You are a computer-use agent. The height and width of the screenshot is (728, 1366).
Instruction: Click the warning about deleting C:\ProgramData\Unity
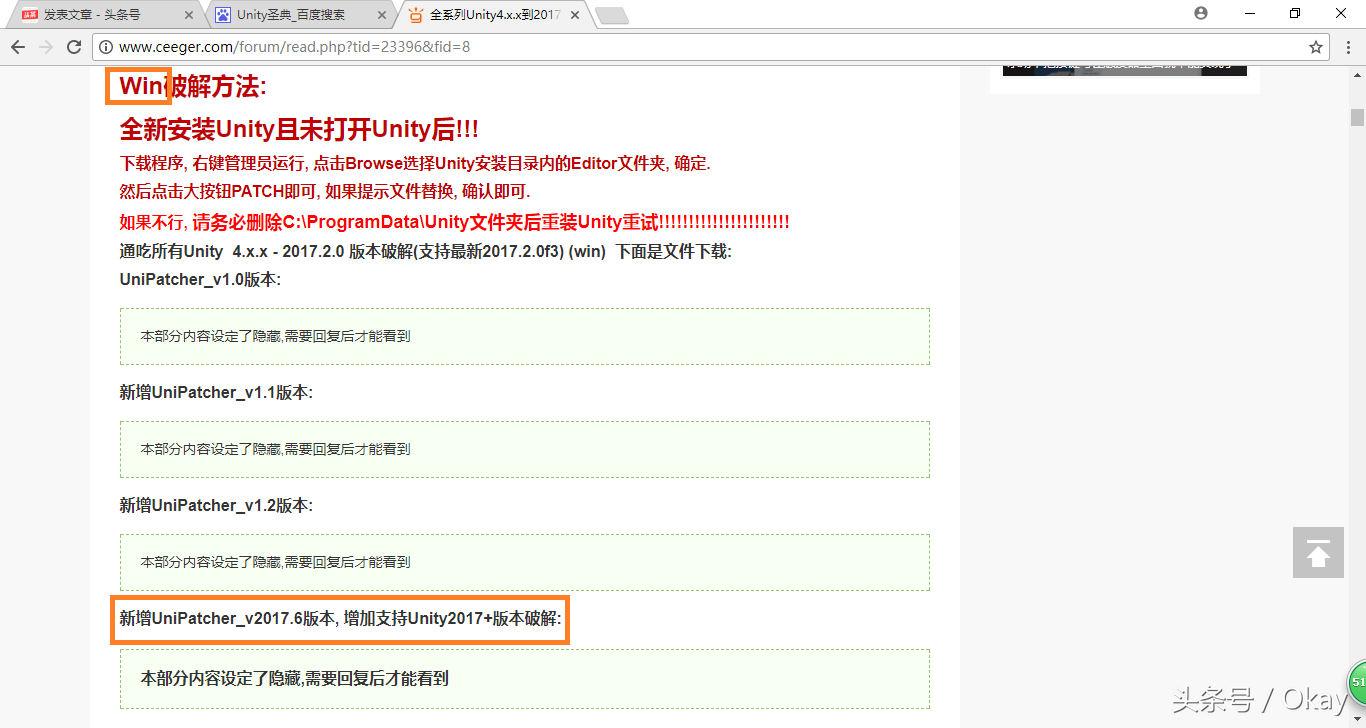[x=454, y=222]
